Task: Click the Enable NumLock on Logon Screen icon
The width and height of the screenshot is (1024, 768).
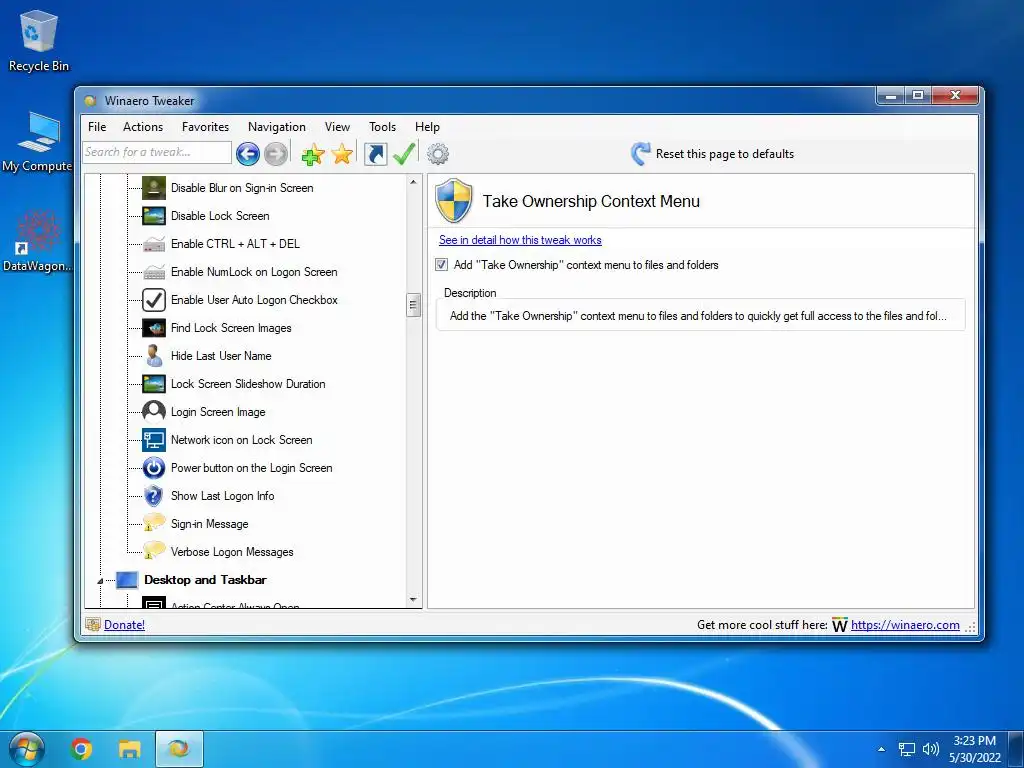Action: [154, 272]
